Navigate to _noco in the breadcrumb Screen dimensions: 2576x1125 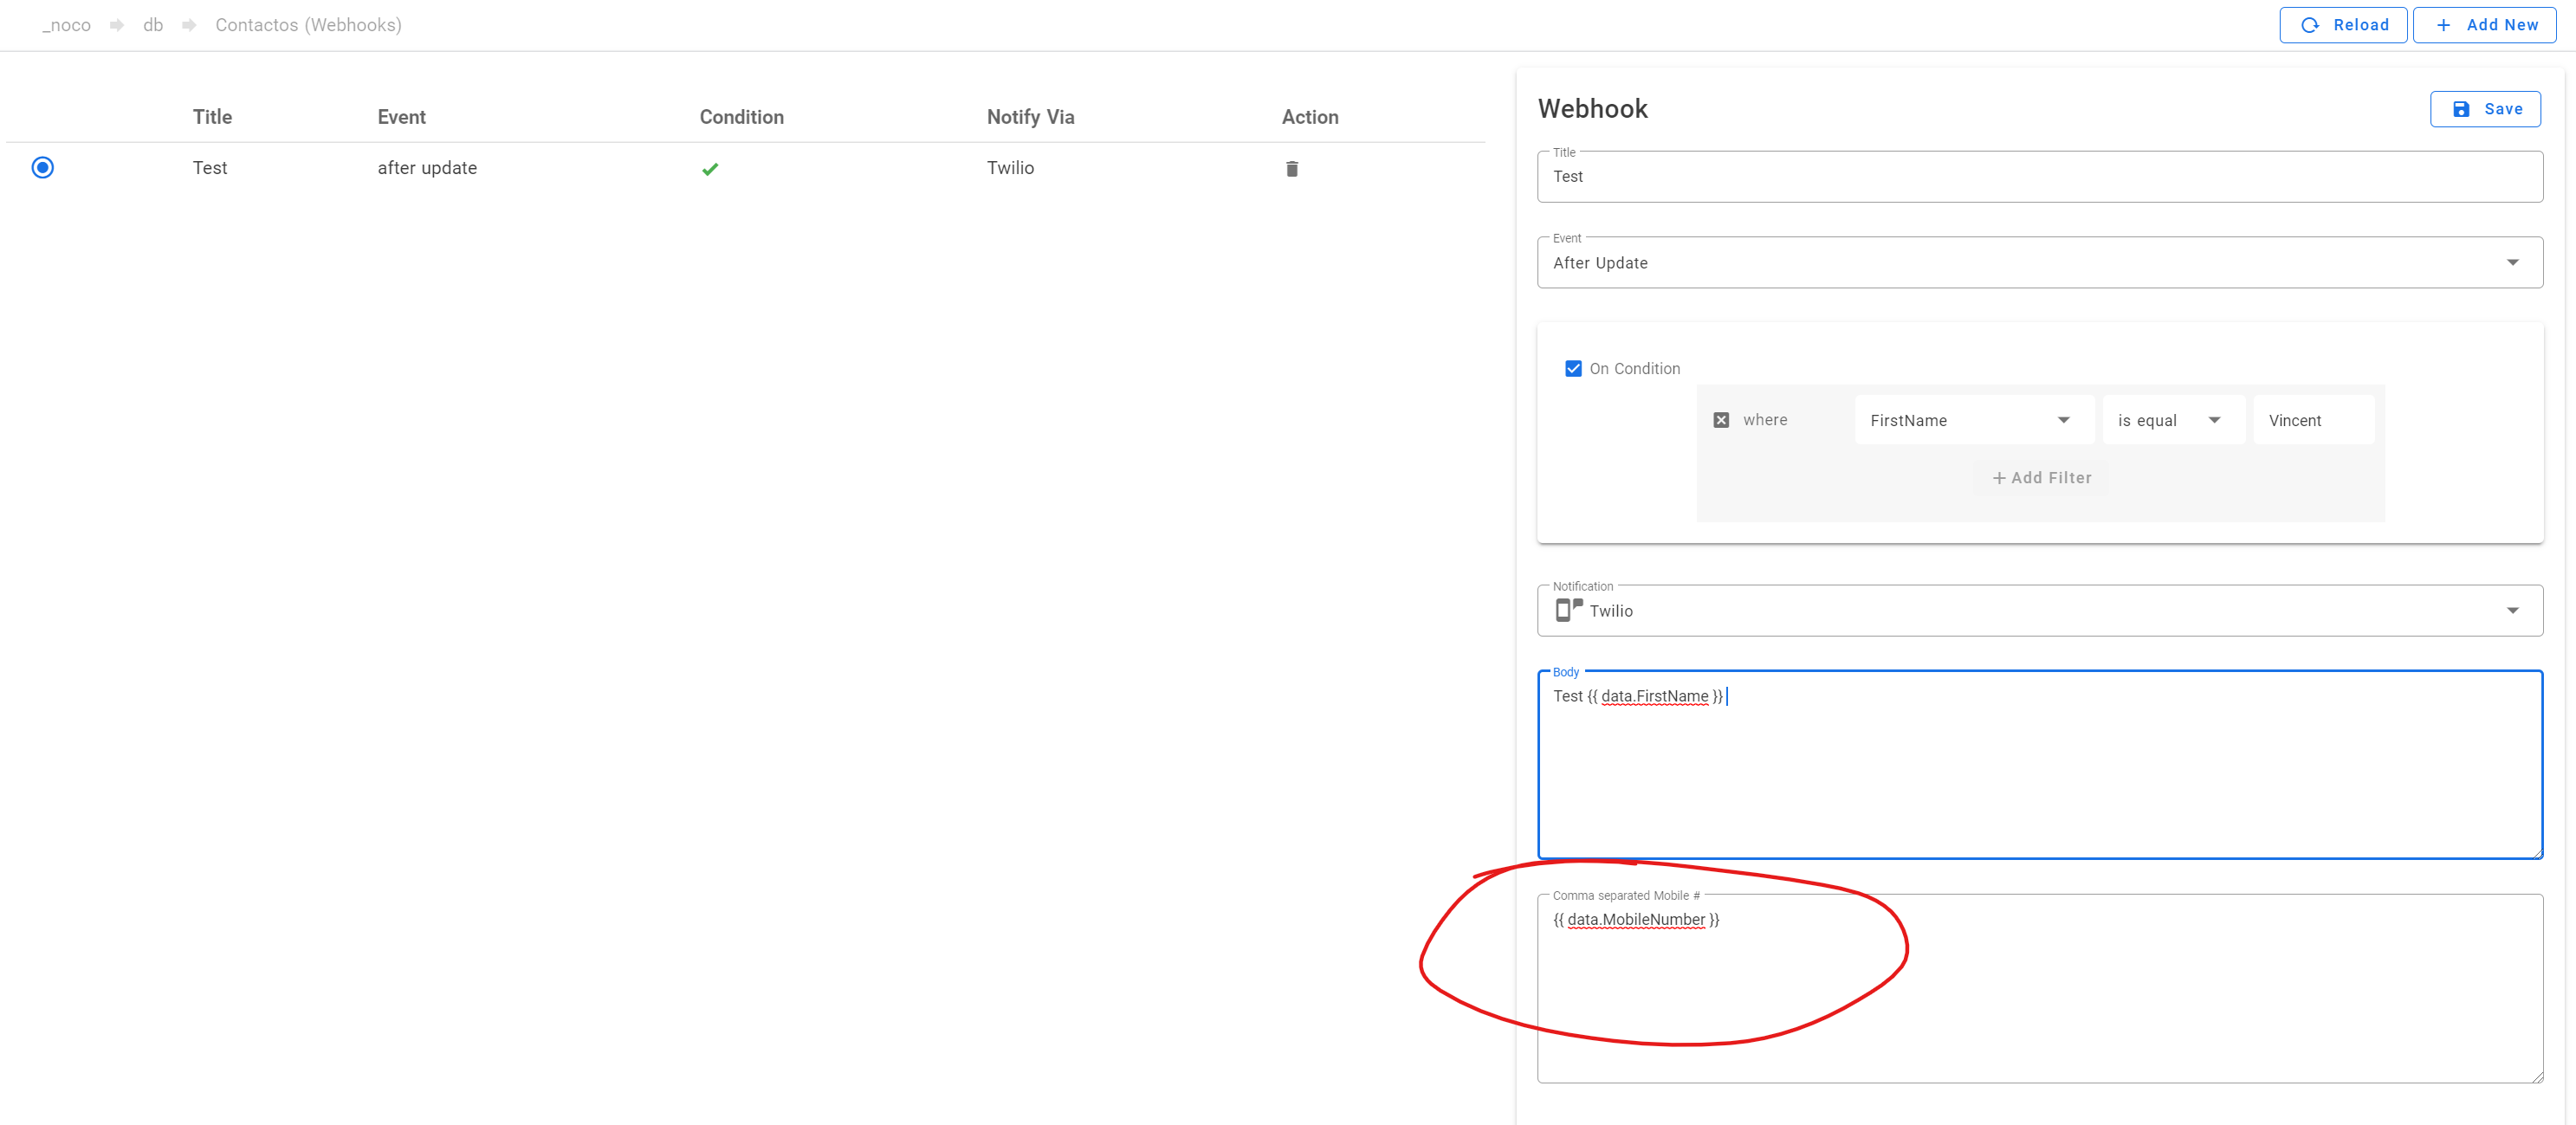(x=65, y=25)
